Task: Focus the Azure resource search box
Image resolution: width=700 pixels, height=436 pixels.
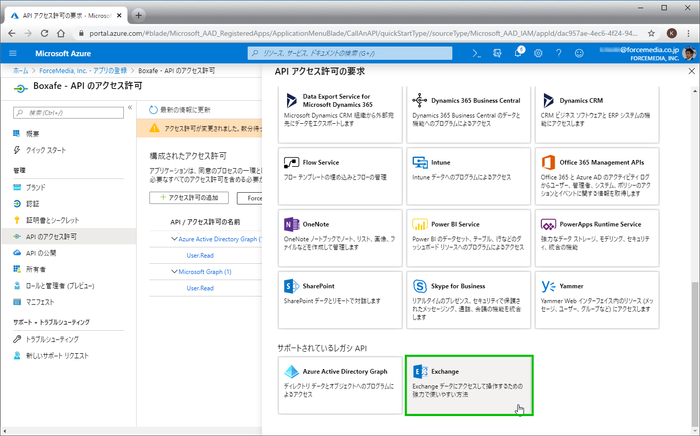Action: click(350, 53)
